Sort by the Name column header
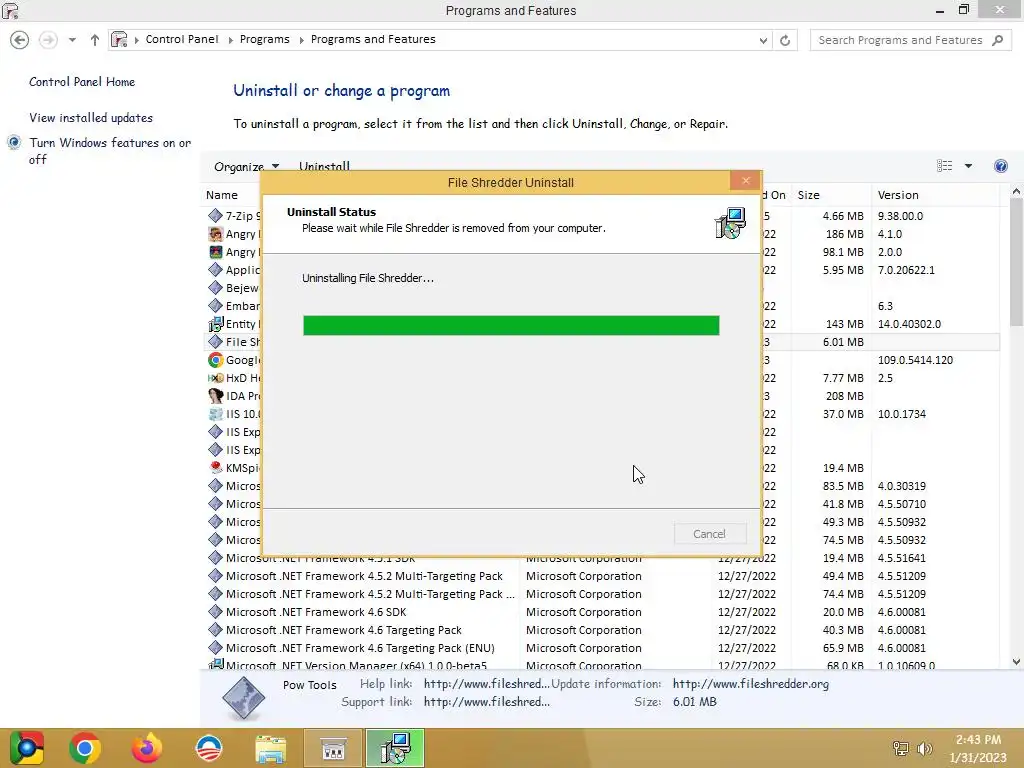The height and width of the screenshot is (768, 1024). pyautogui.click(x=222, y=195)
